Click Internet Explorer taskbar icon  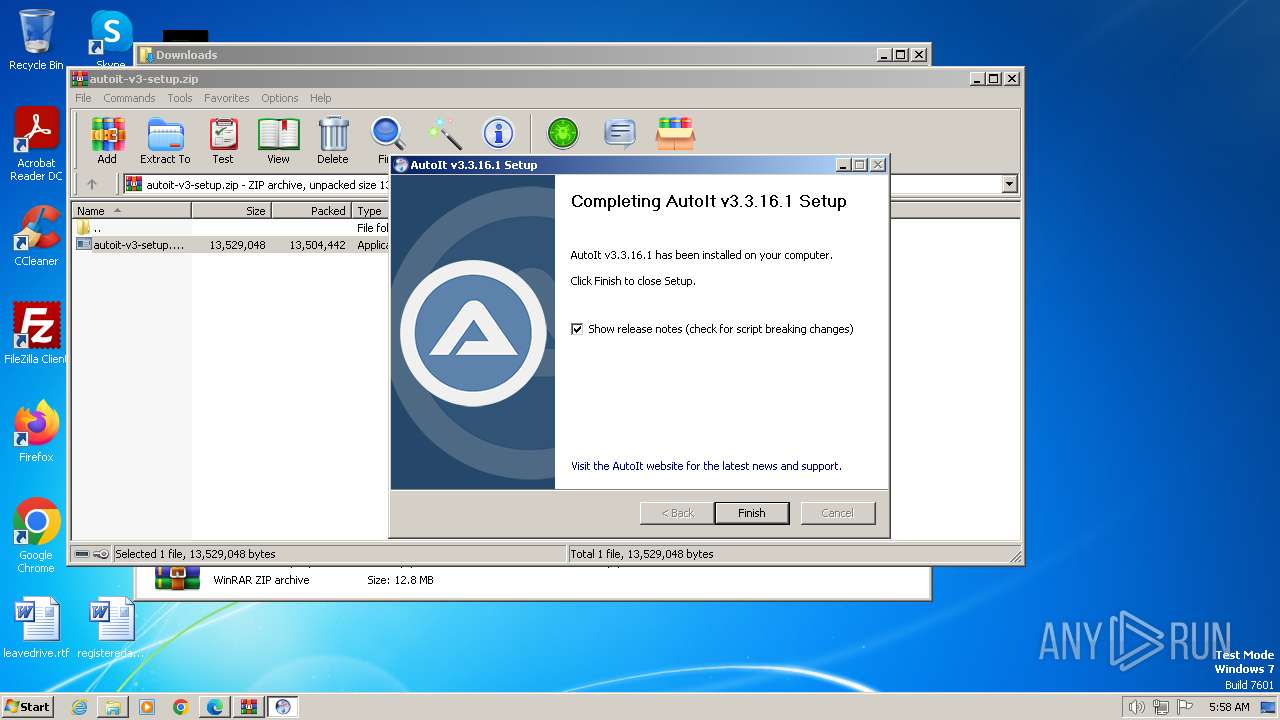click(79, 707)
